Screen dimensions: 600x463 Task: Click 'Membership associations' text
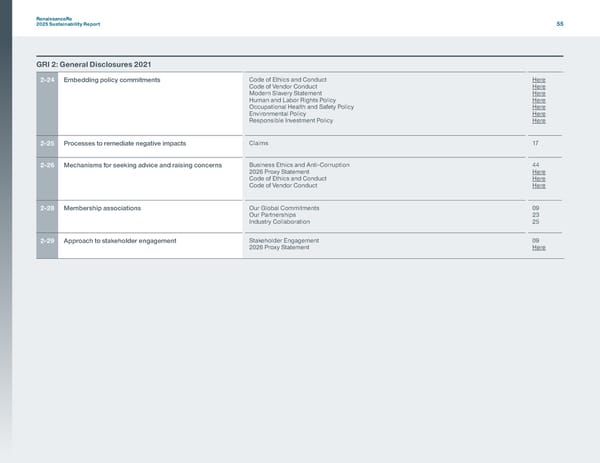(x=102, y=208)
